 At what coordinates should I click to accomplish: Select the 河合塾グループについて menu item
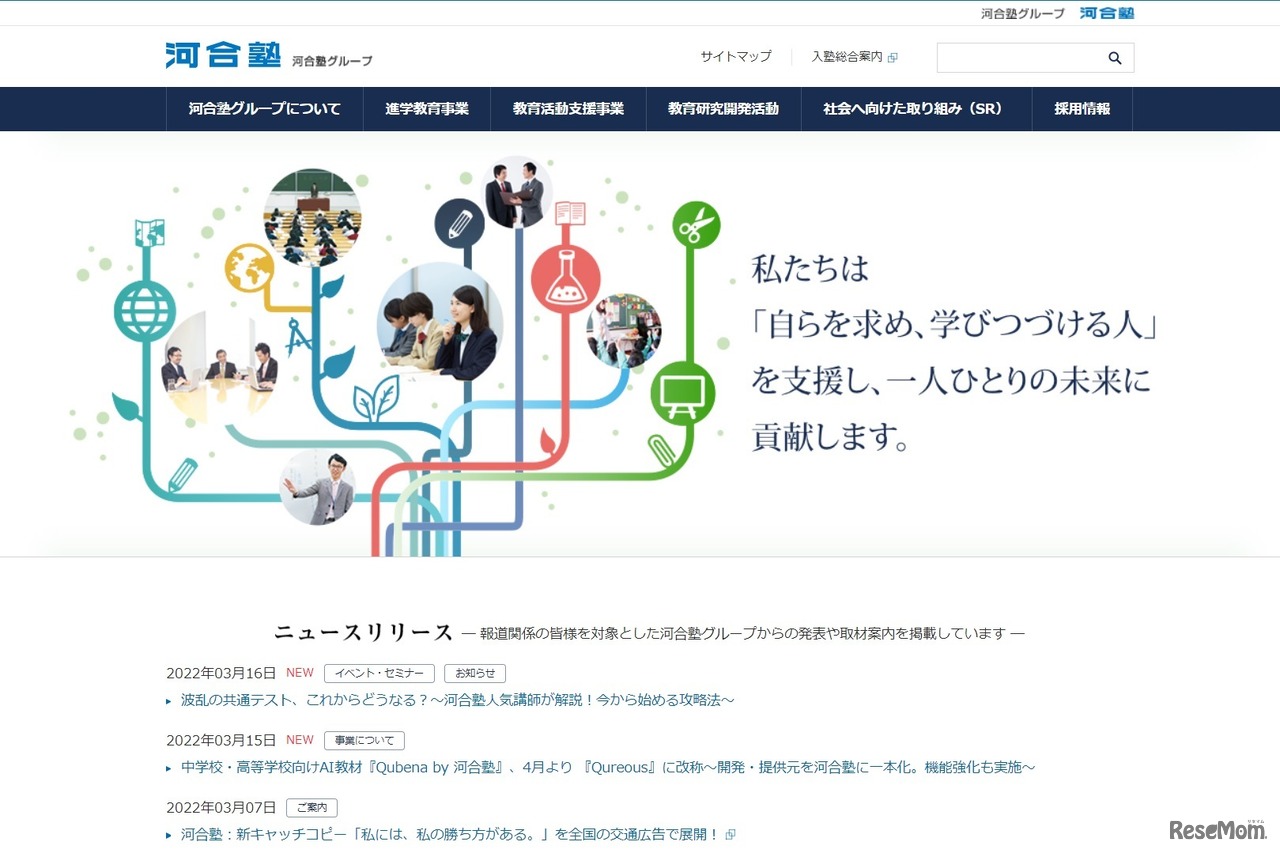coord(263,109)
